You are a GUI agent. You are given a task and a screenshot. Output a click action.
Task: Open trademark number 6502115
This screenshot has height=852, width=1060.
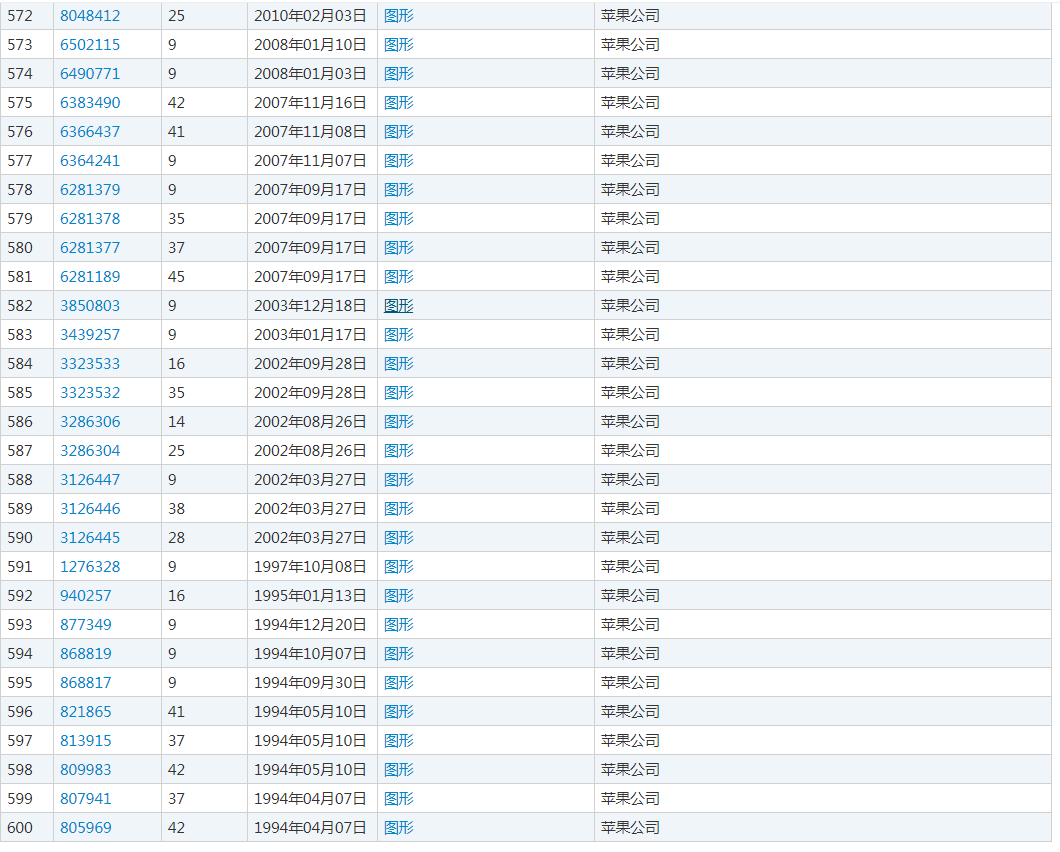(x=90, y=45)
